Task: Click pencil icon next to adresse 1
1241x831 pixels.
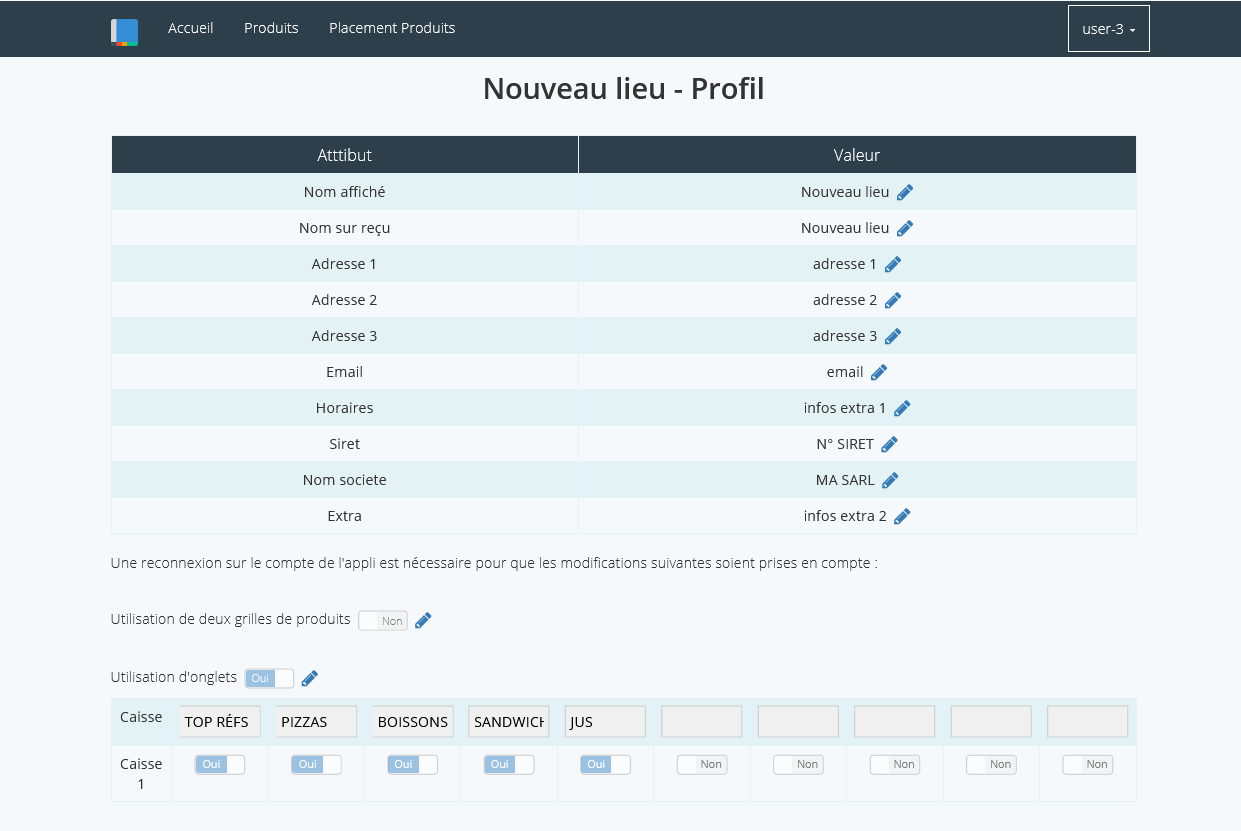Action: [893, 264]
